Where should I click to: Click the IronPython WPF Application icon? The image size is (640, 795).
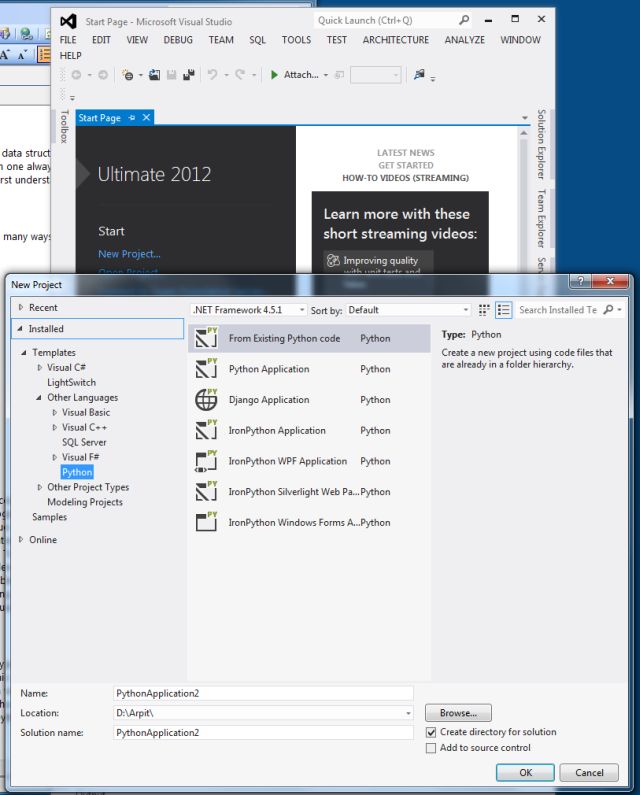coord(206,461)
